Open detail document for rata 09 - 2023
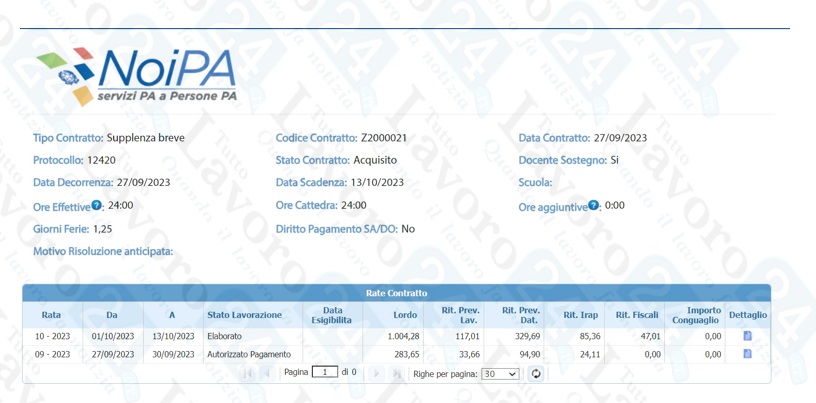Viewport: 816px width, 403px height. point(747,354)
